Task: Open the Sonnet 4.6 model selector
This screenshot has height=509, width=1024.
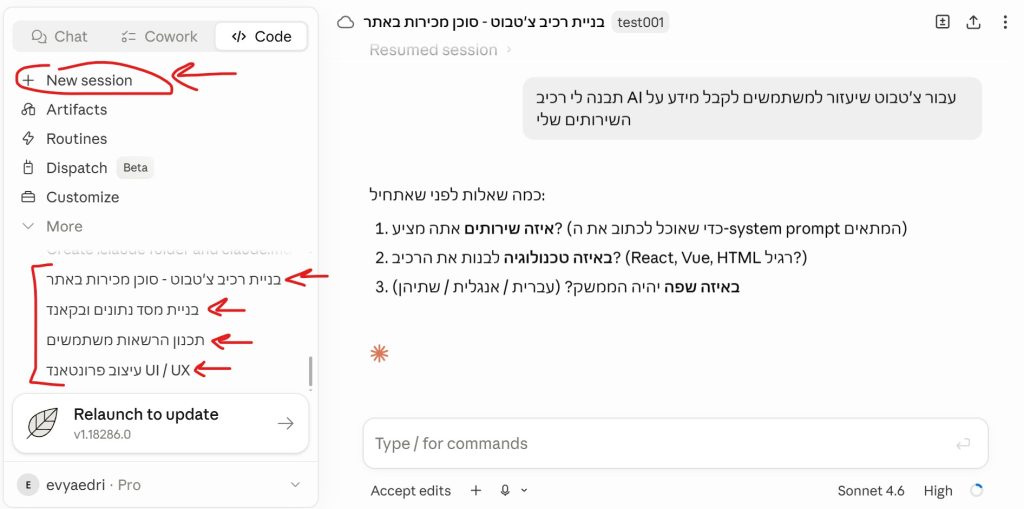Action: (871, 491)
